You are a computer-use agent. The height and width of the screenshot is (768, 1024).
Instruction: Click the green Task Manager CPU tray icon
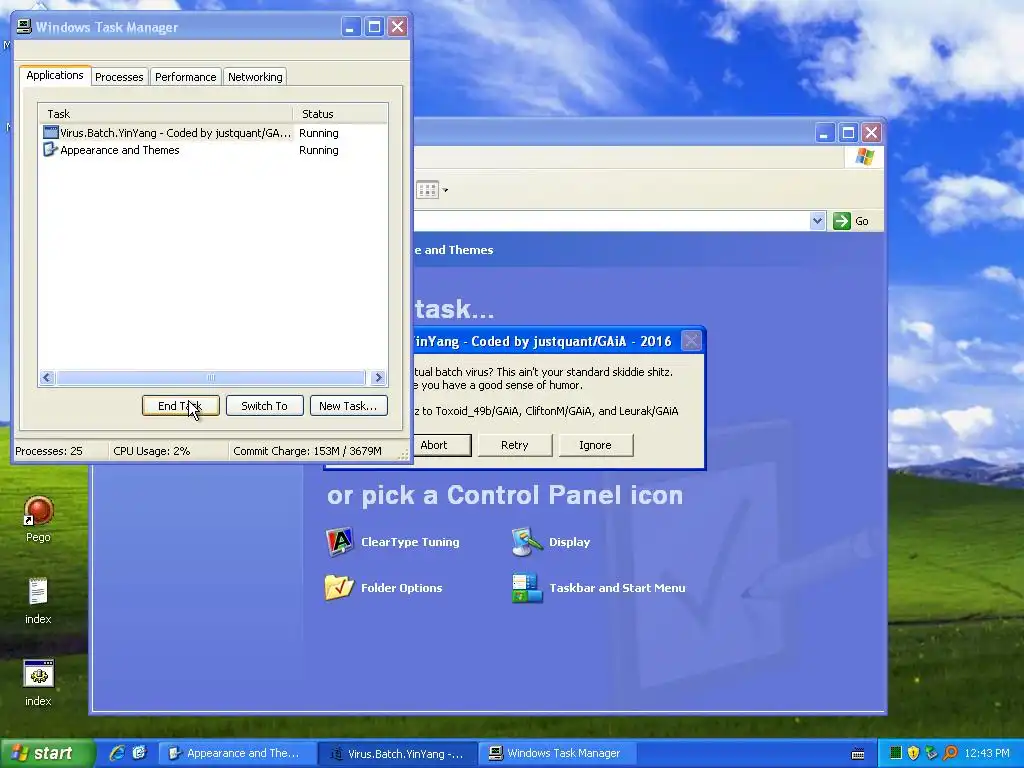(895, 753)
